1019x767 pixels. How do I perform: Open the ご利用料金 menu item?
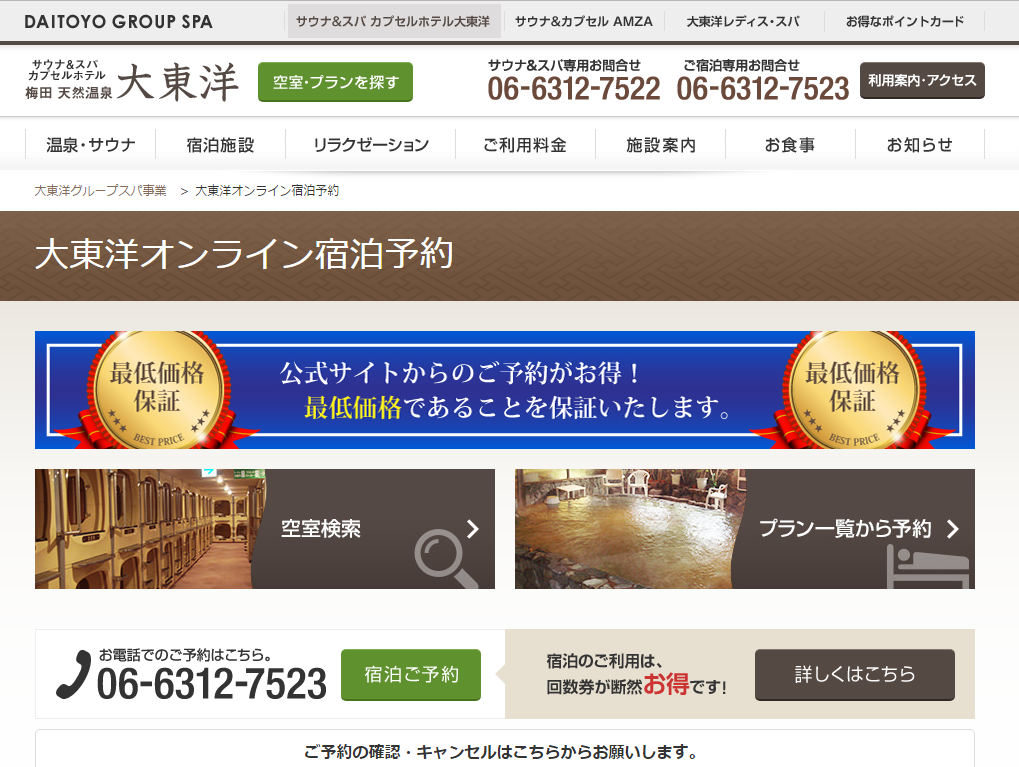tap(525, 144)
